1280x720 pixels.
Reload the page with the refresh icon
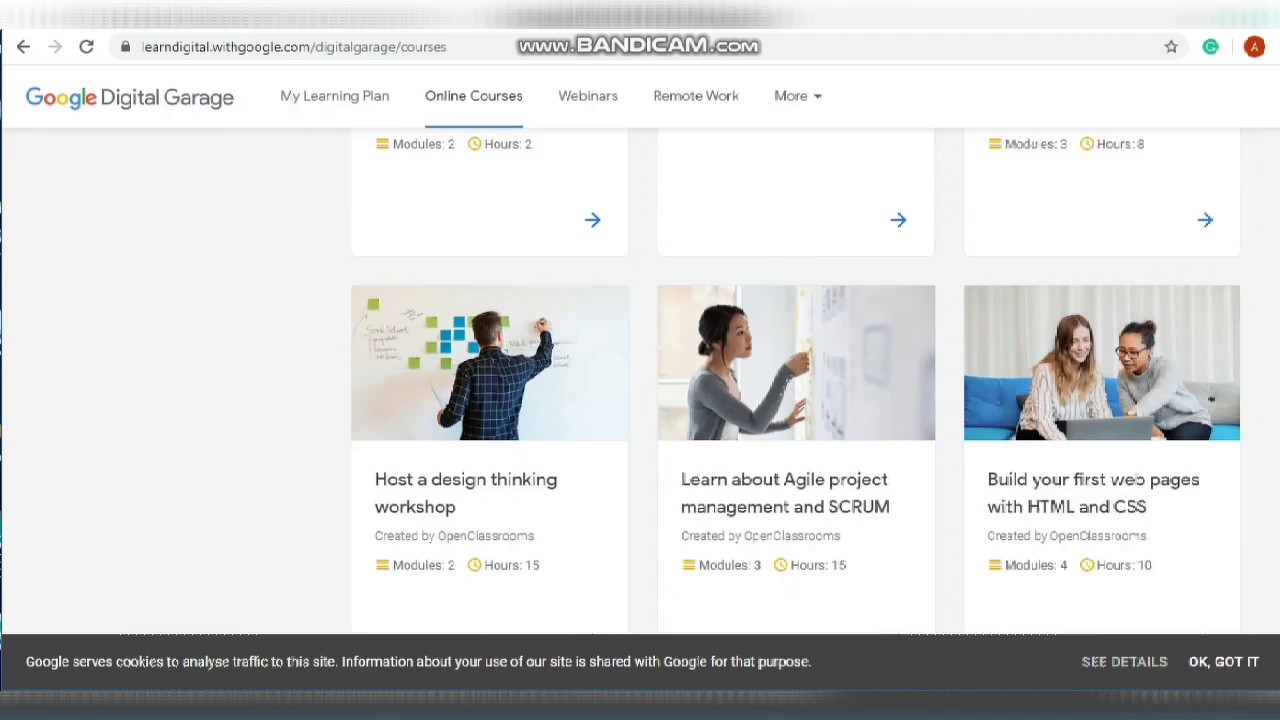(x=87, y=47)
